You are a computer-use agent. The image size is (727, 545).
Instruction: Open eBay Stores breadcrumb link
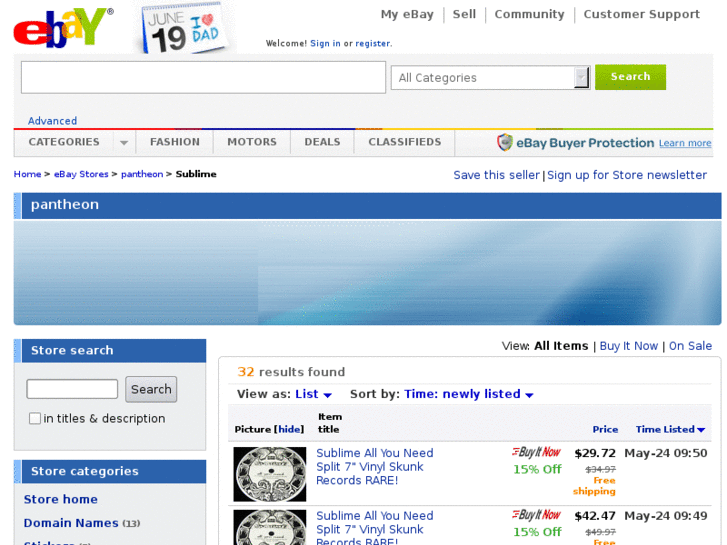tap(81, 174)
